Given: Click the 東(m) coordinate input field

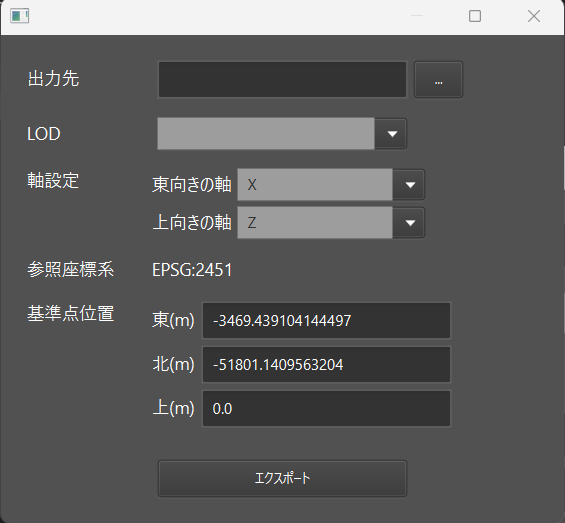Looking at the screenshot, I should coord(326,320).
